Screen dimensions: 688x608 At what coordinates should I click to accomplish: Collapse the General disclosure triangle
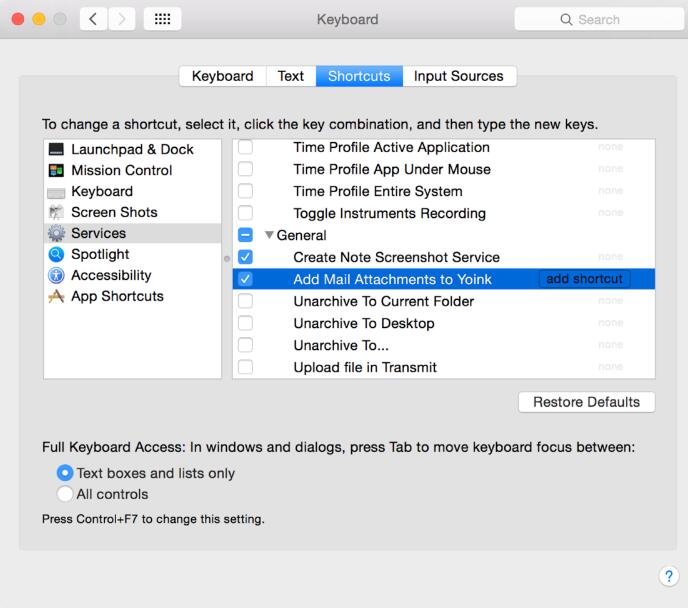tap(269, 235)
